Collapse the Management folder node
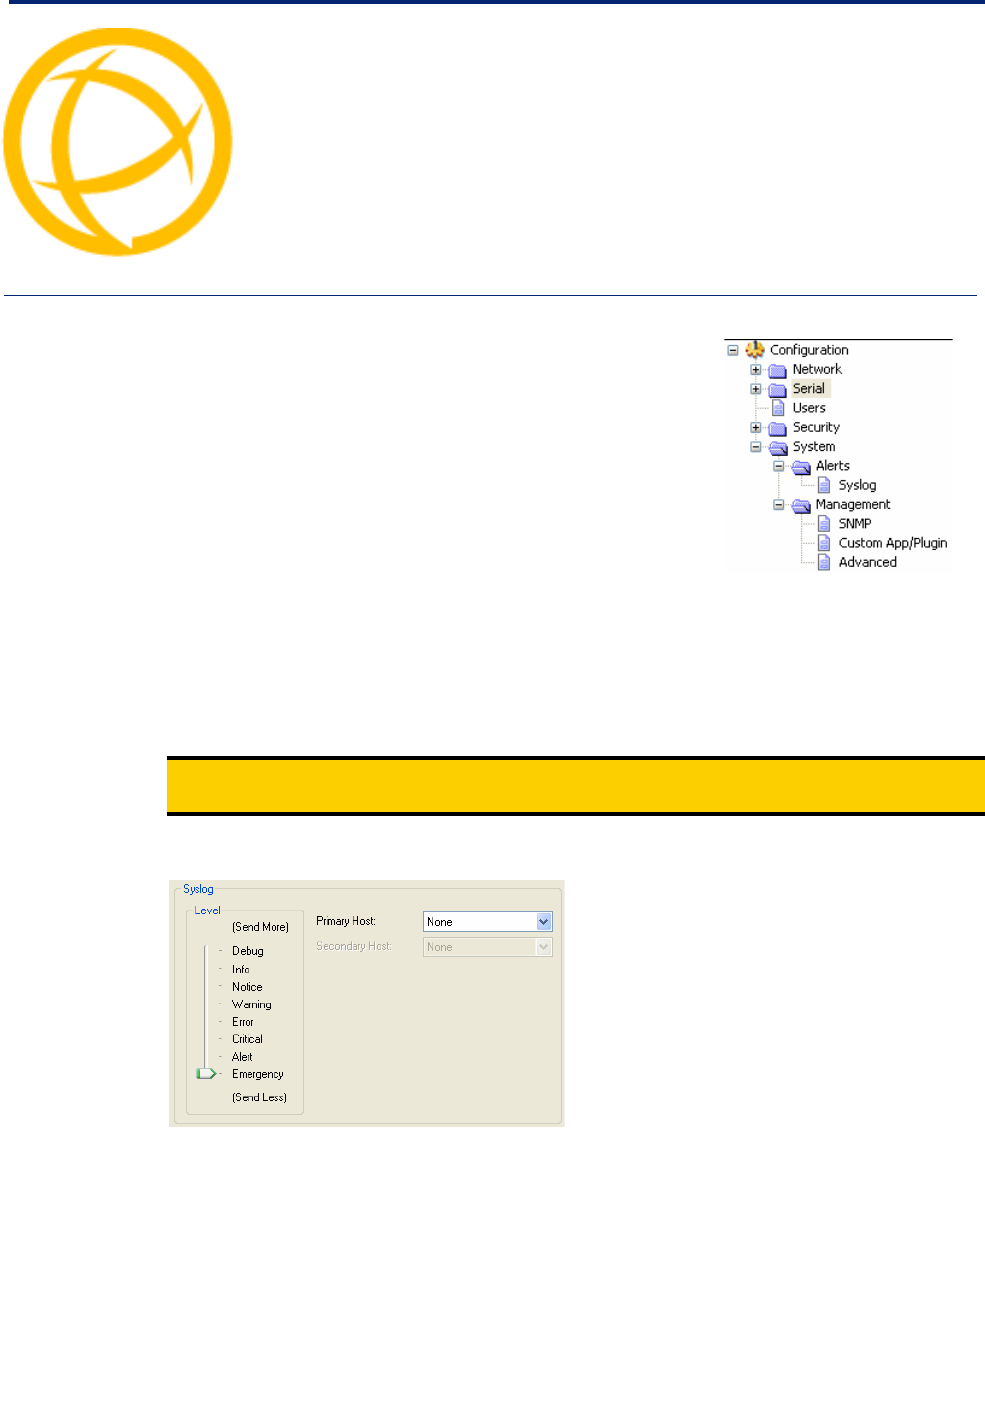Image resolution: width=985 pixels, height=1414 pixels. 779,505
